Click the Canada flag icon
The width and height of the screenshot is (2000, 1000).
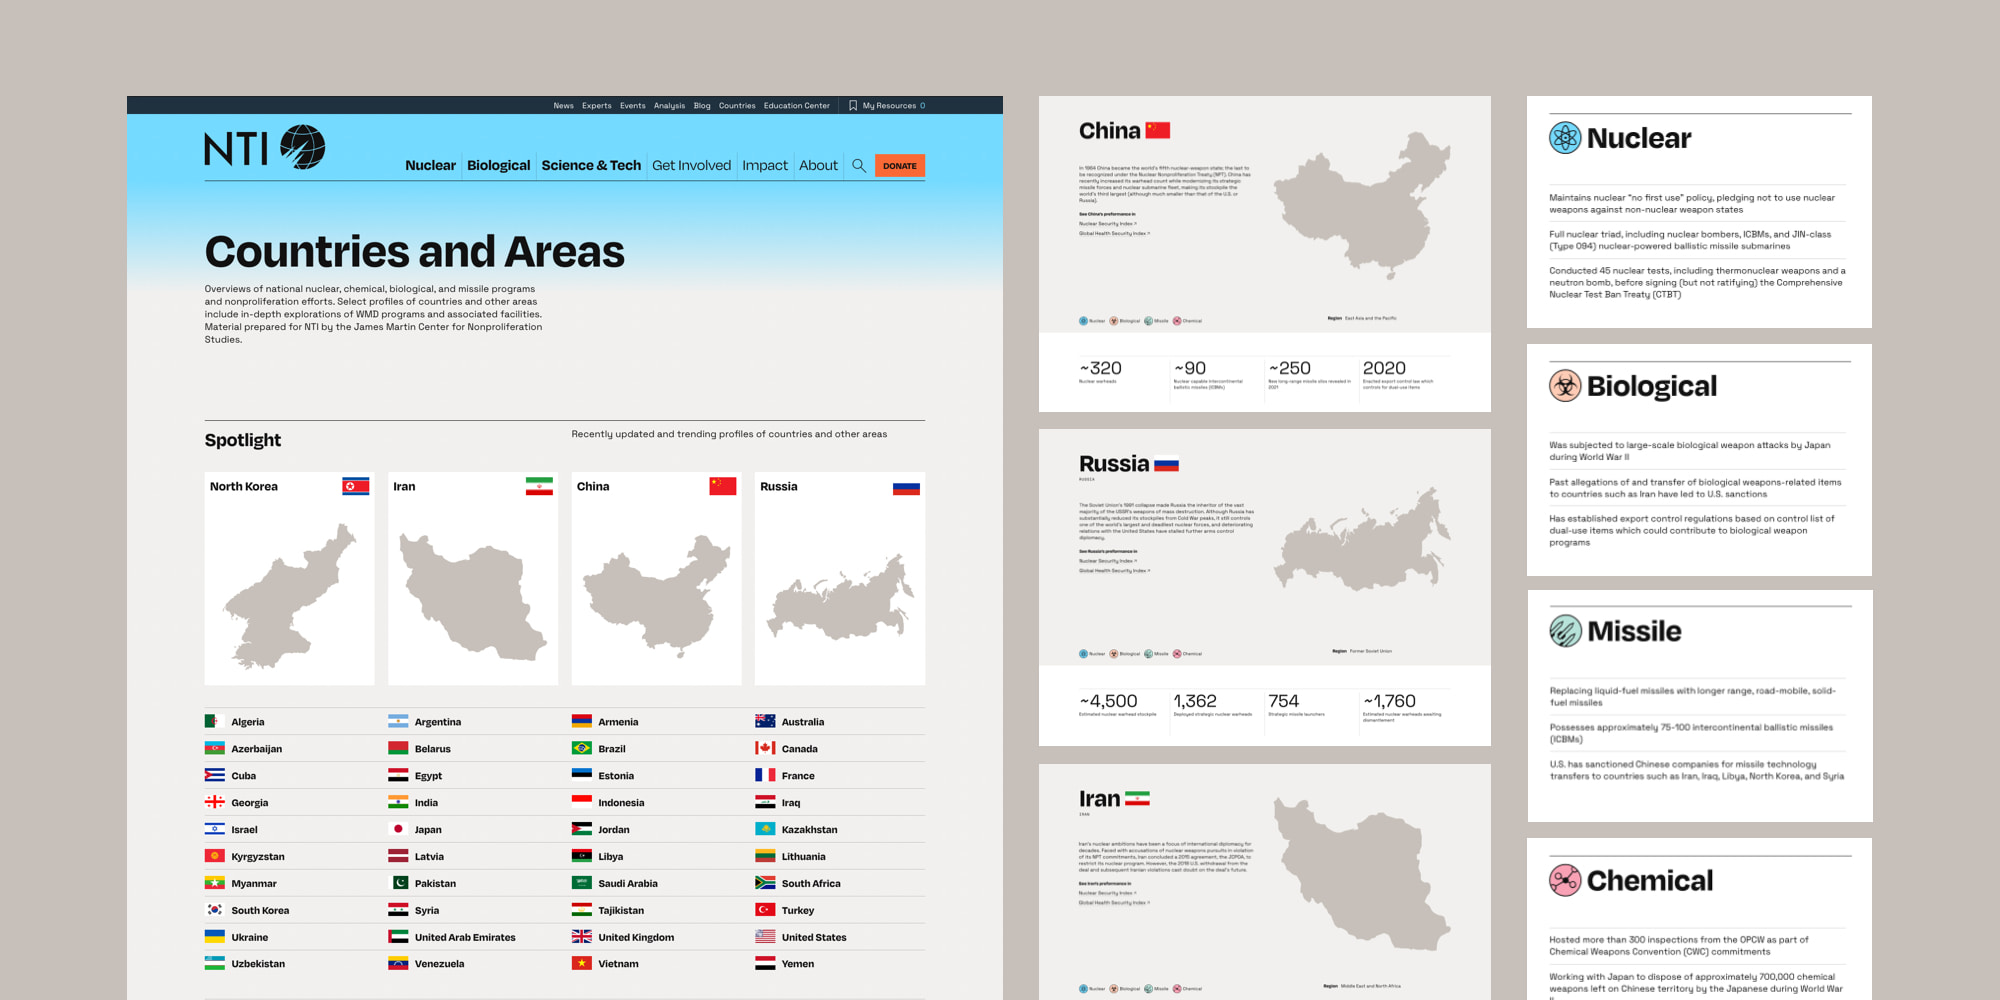point(765,748)
